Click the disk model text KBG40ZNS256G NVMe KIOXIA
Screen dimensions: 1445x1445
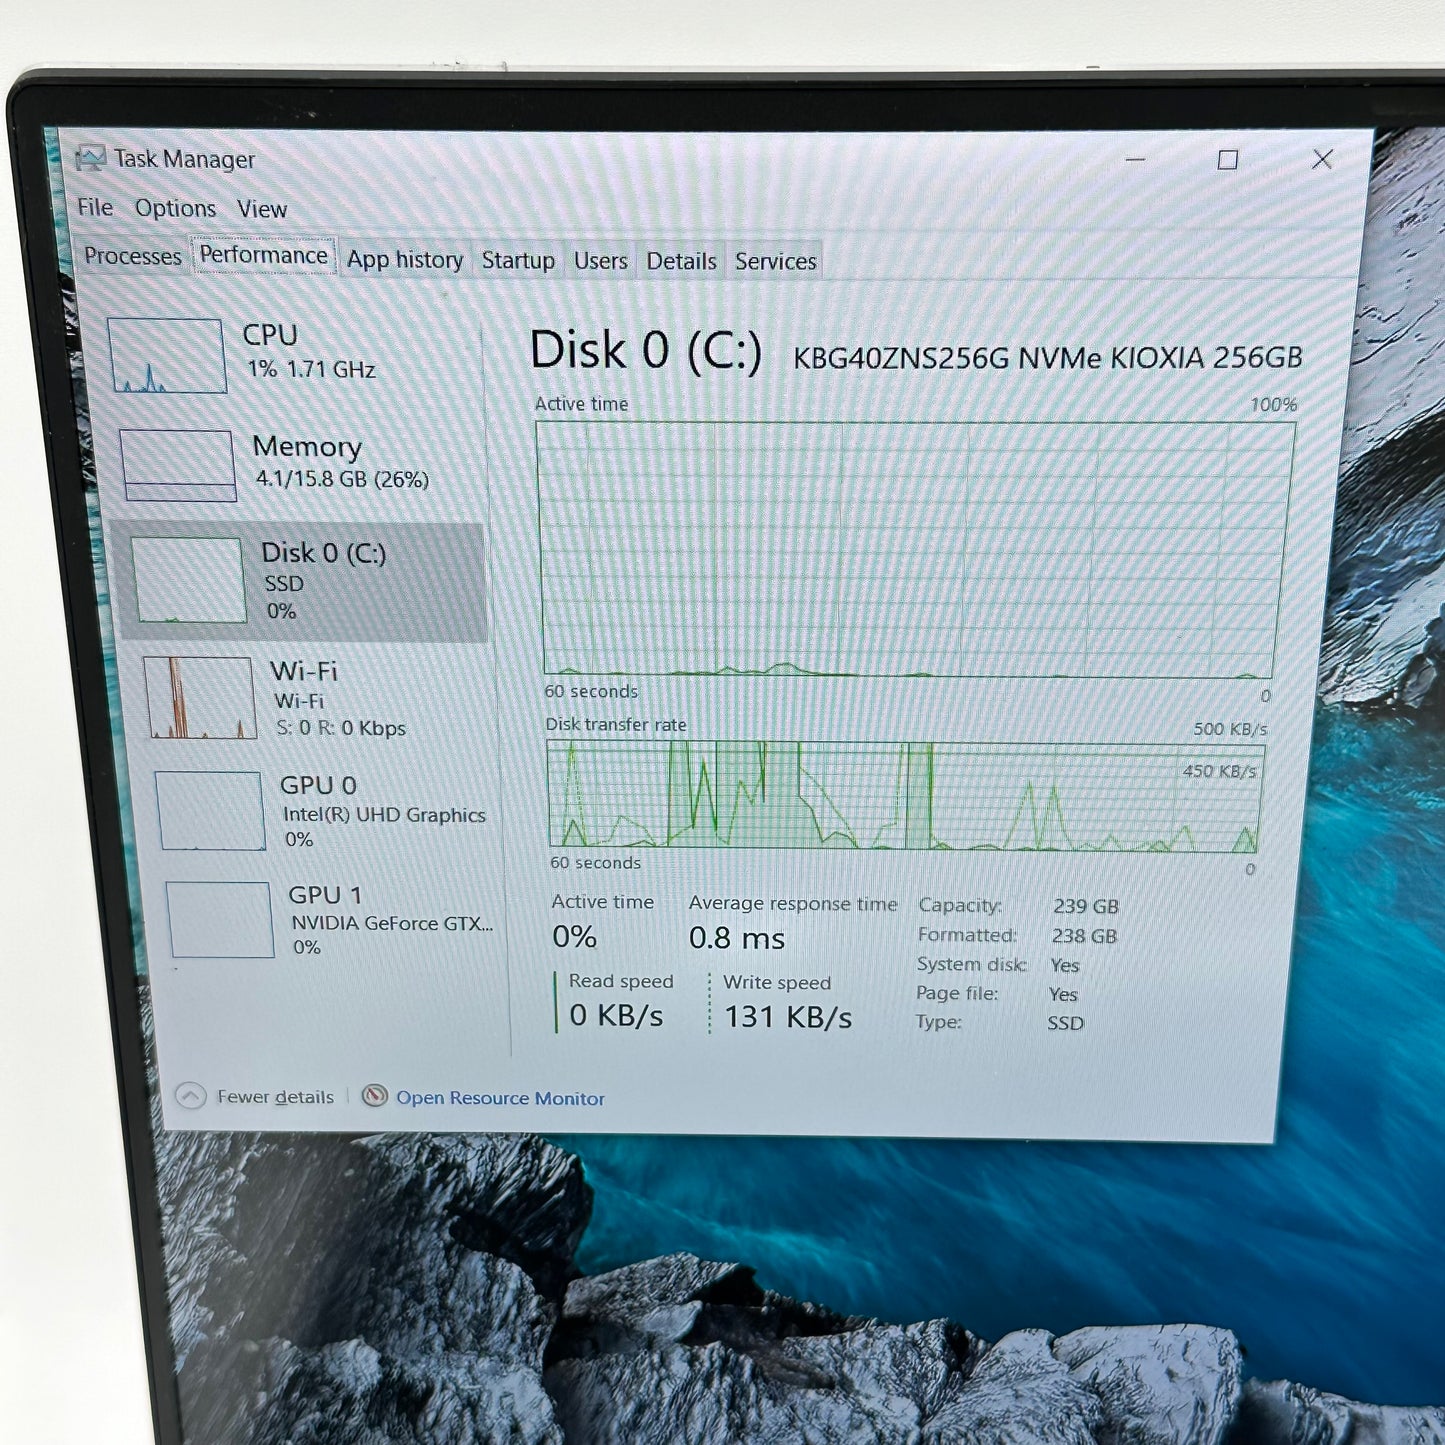tap(1047, 358)
